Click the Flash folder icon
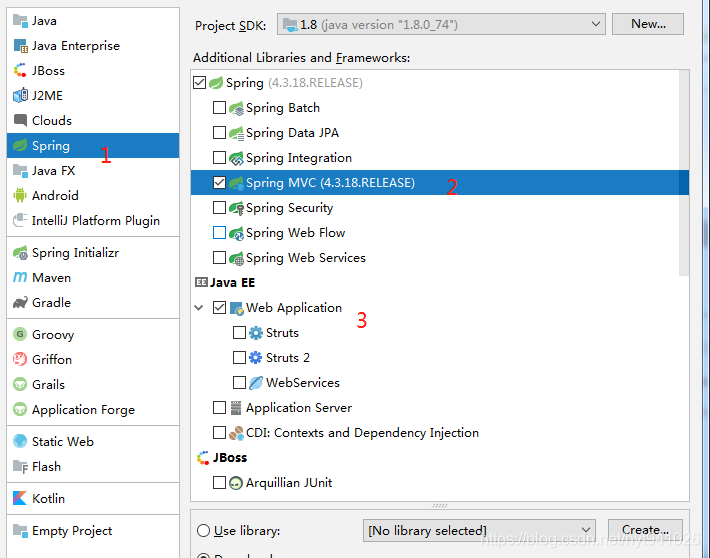The image size is (710, 558). (20, 467)
